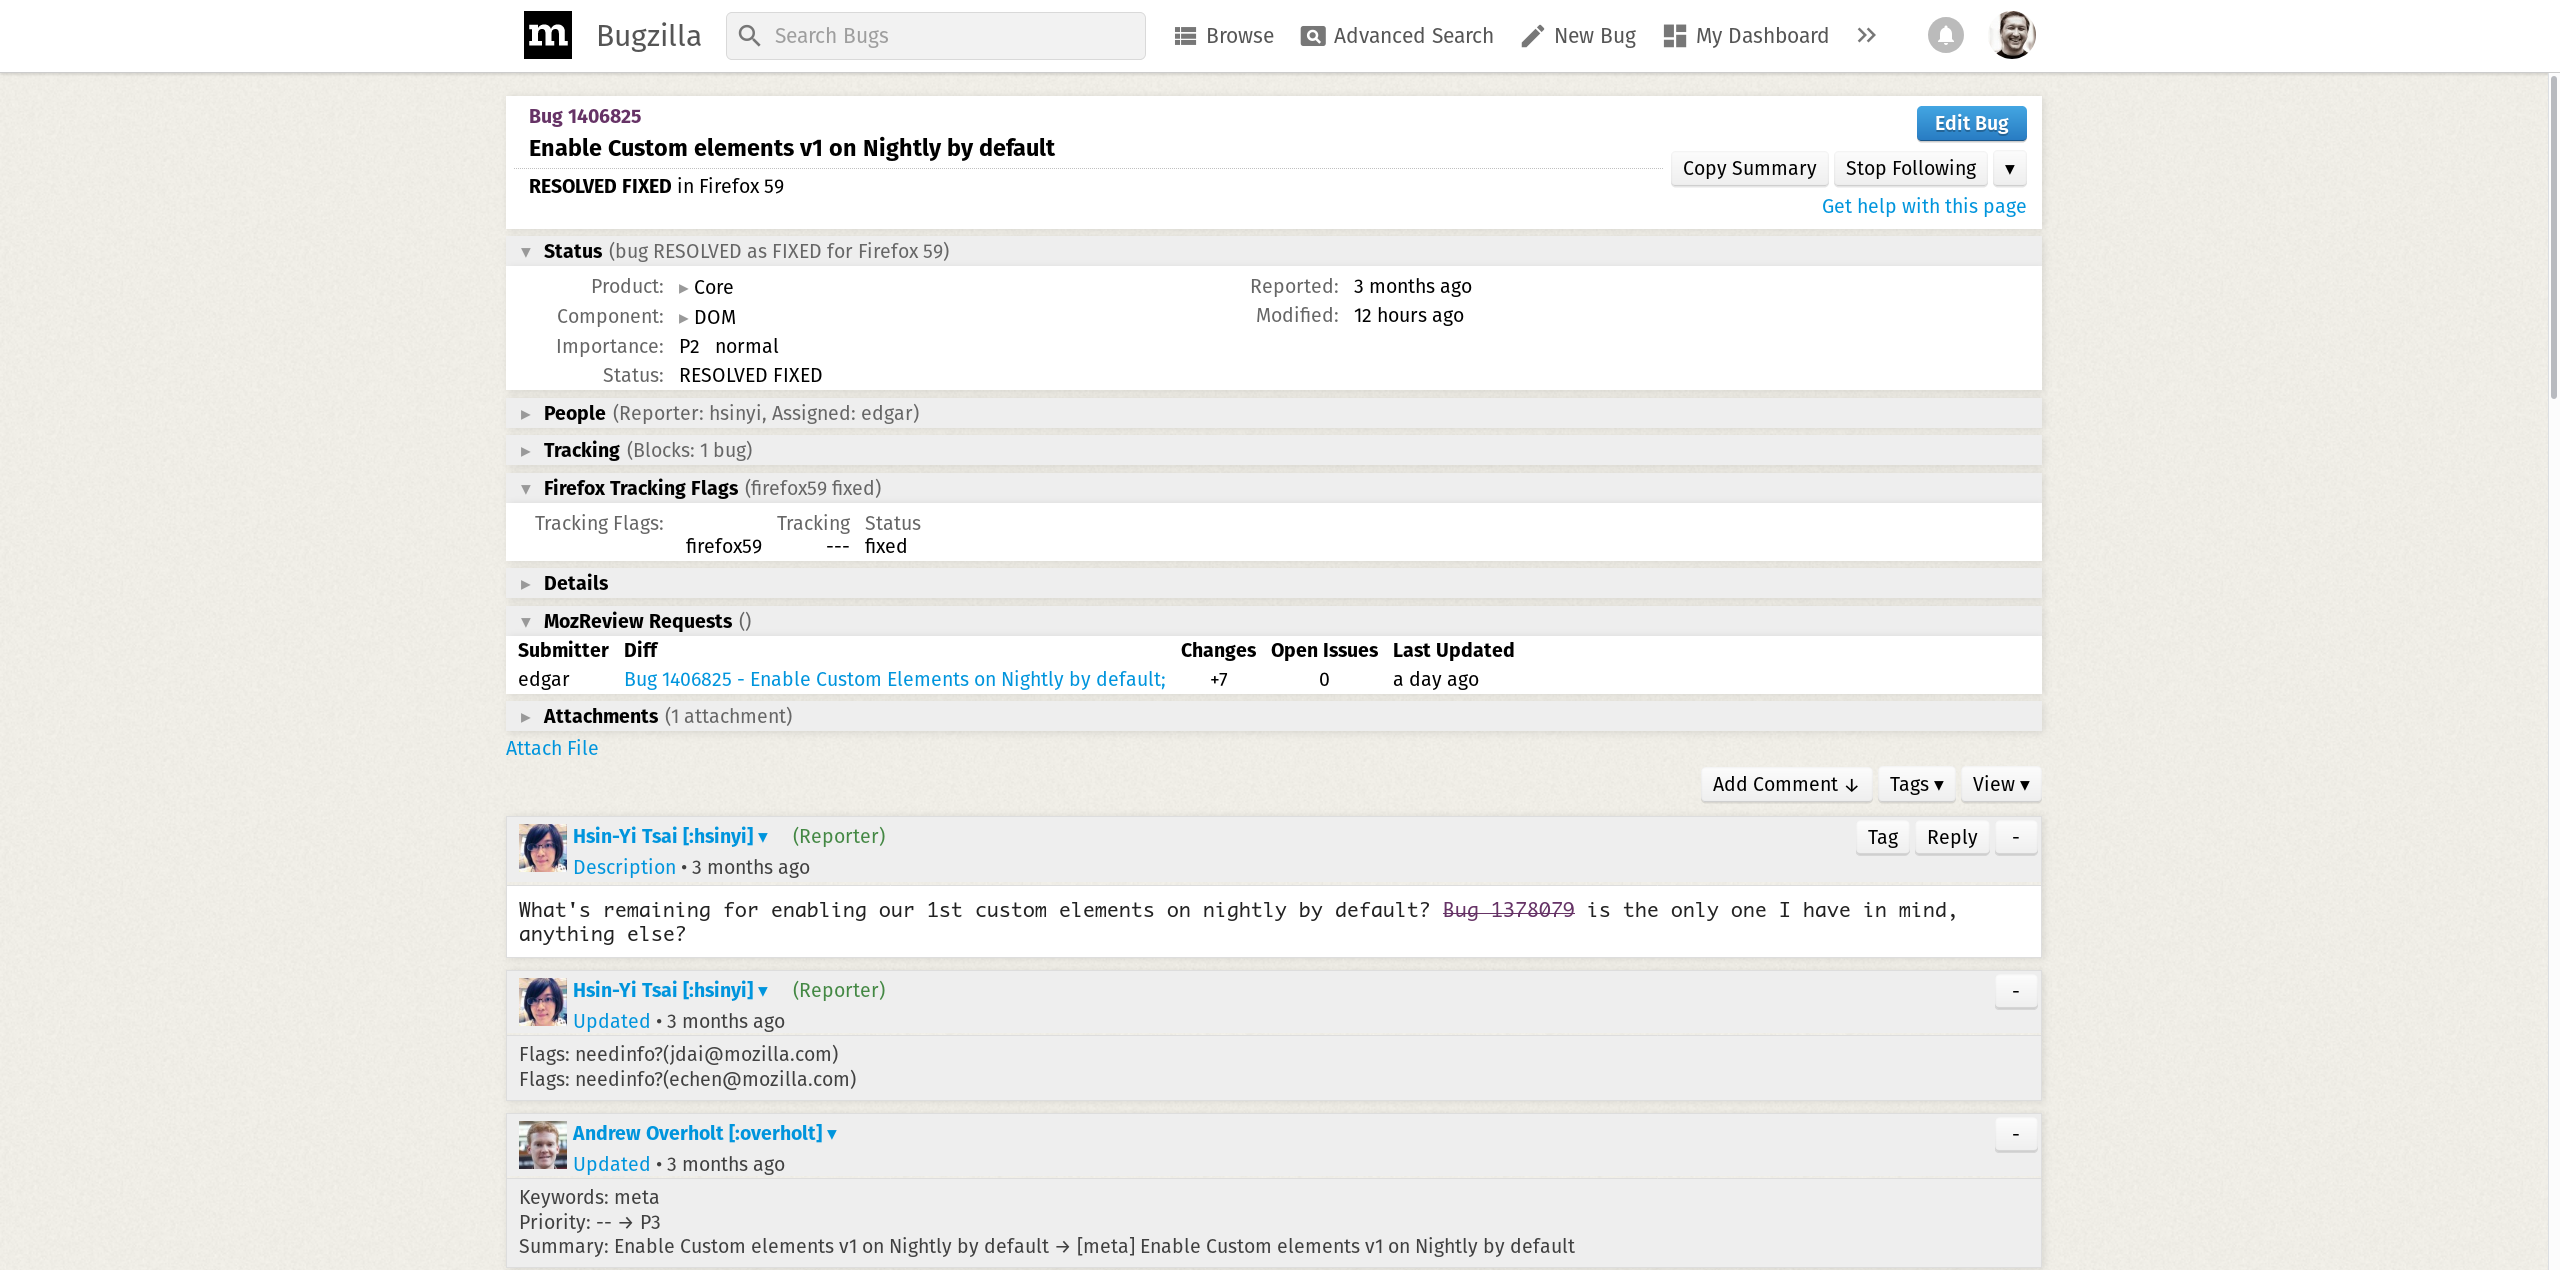Click the 'RESOLVED FIXED' status value
Image resolution: width=2560 pixels, height=1270 pixels.
coord(750,375)
